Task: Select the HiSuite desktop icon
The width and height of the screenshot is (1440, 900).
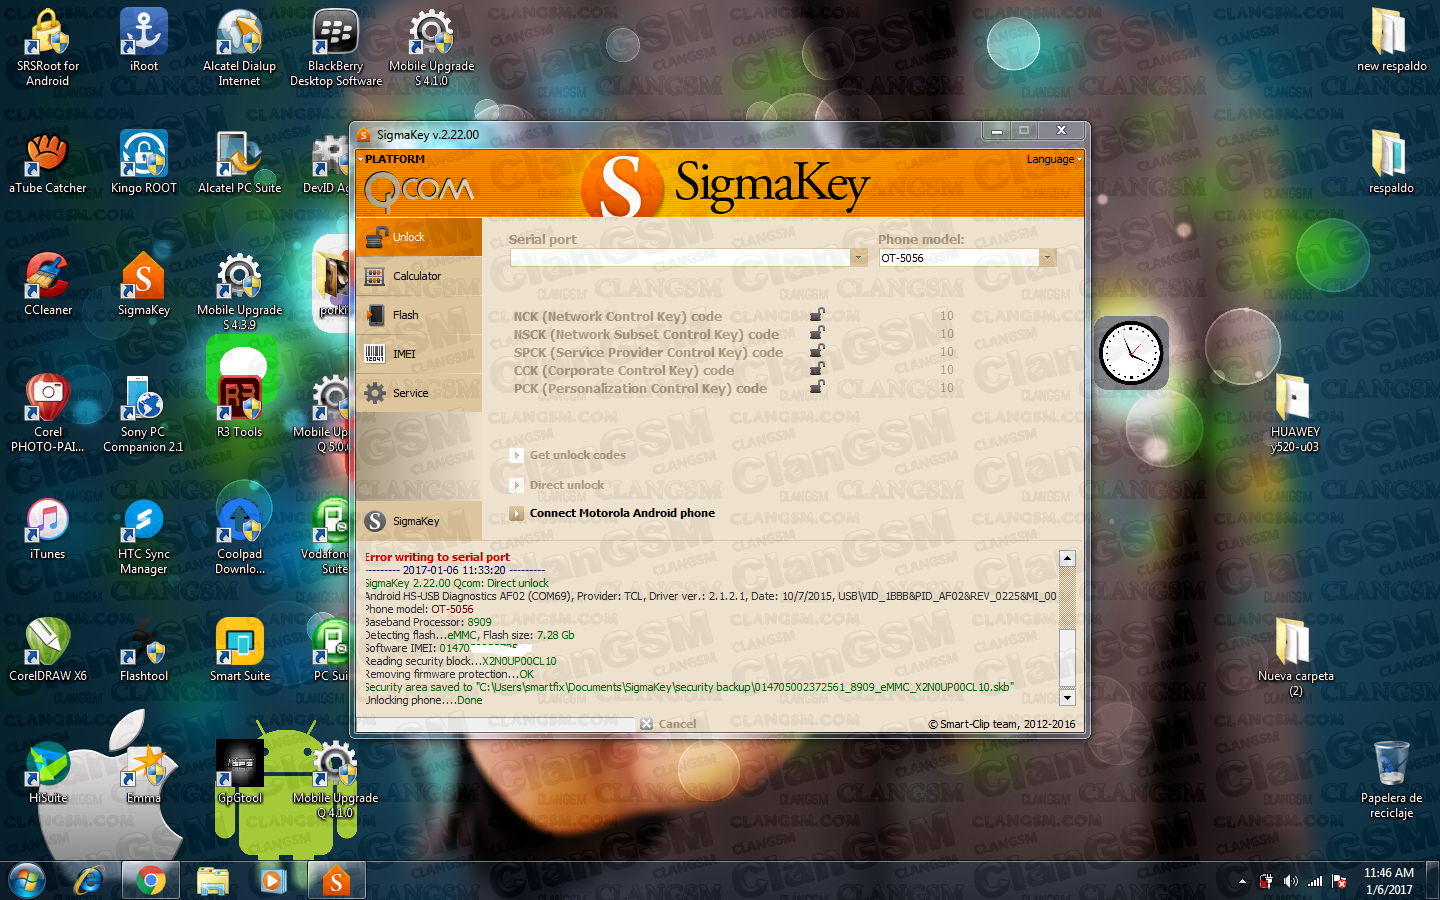Action: pos(48,773)
